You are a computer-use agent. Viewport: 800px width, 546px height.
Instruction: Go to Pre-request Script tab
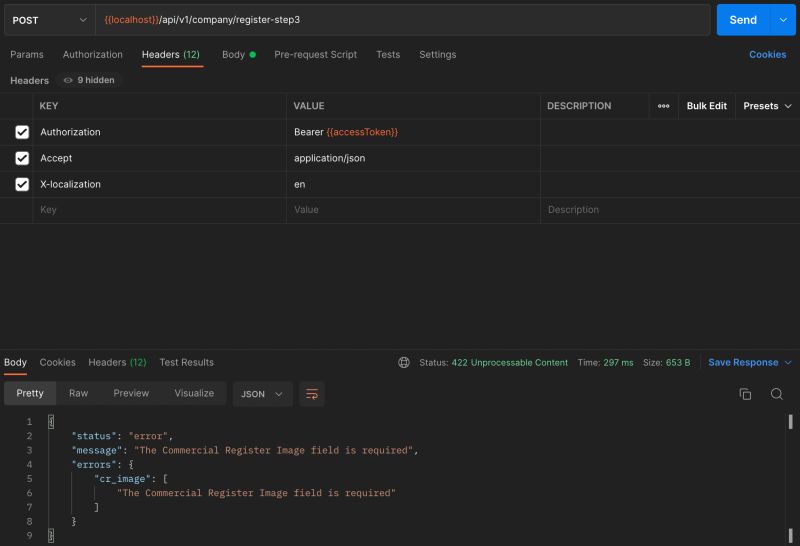(x=316, y=55)
